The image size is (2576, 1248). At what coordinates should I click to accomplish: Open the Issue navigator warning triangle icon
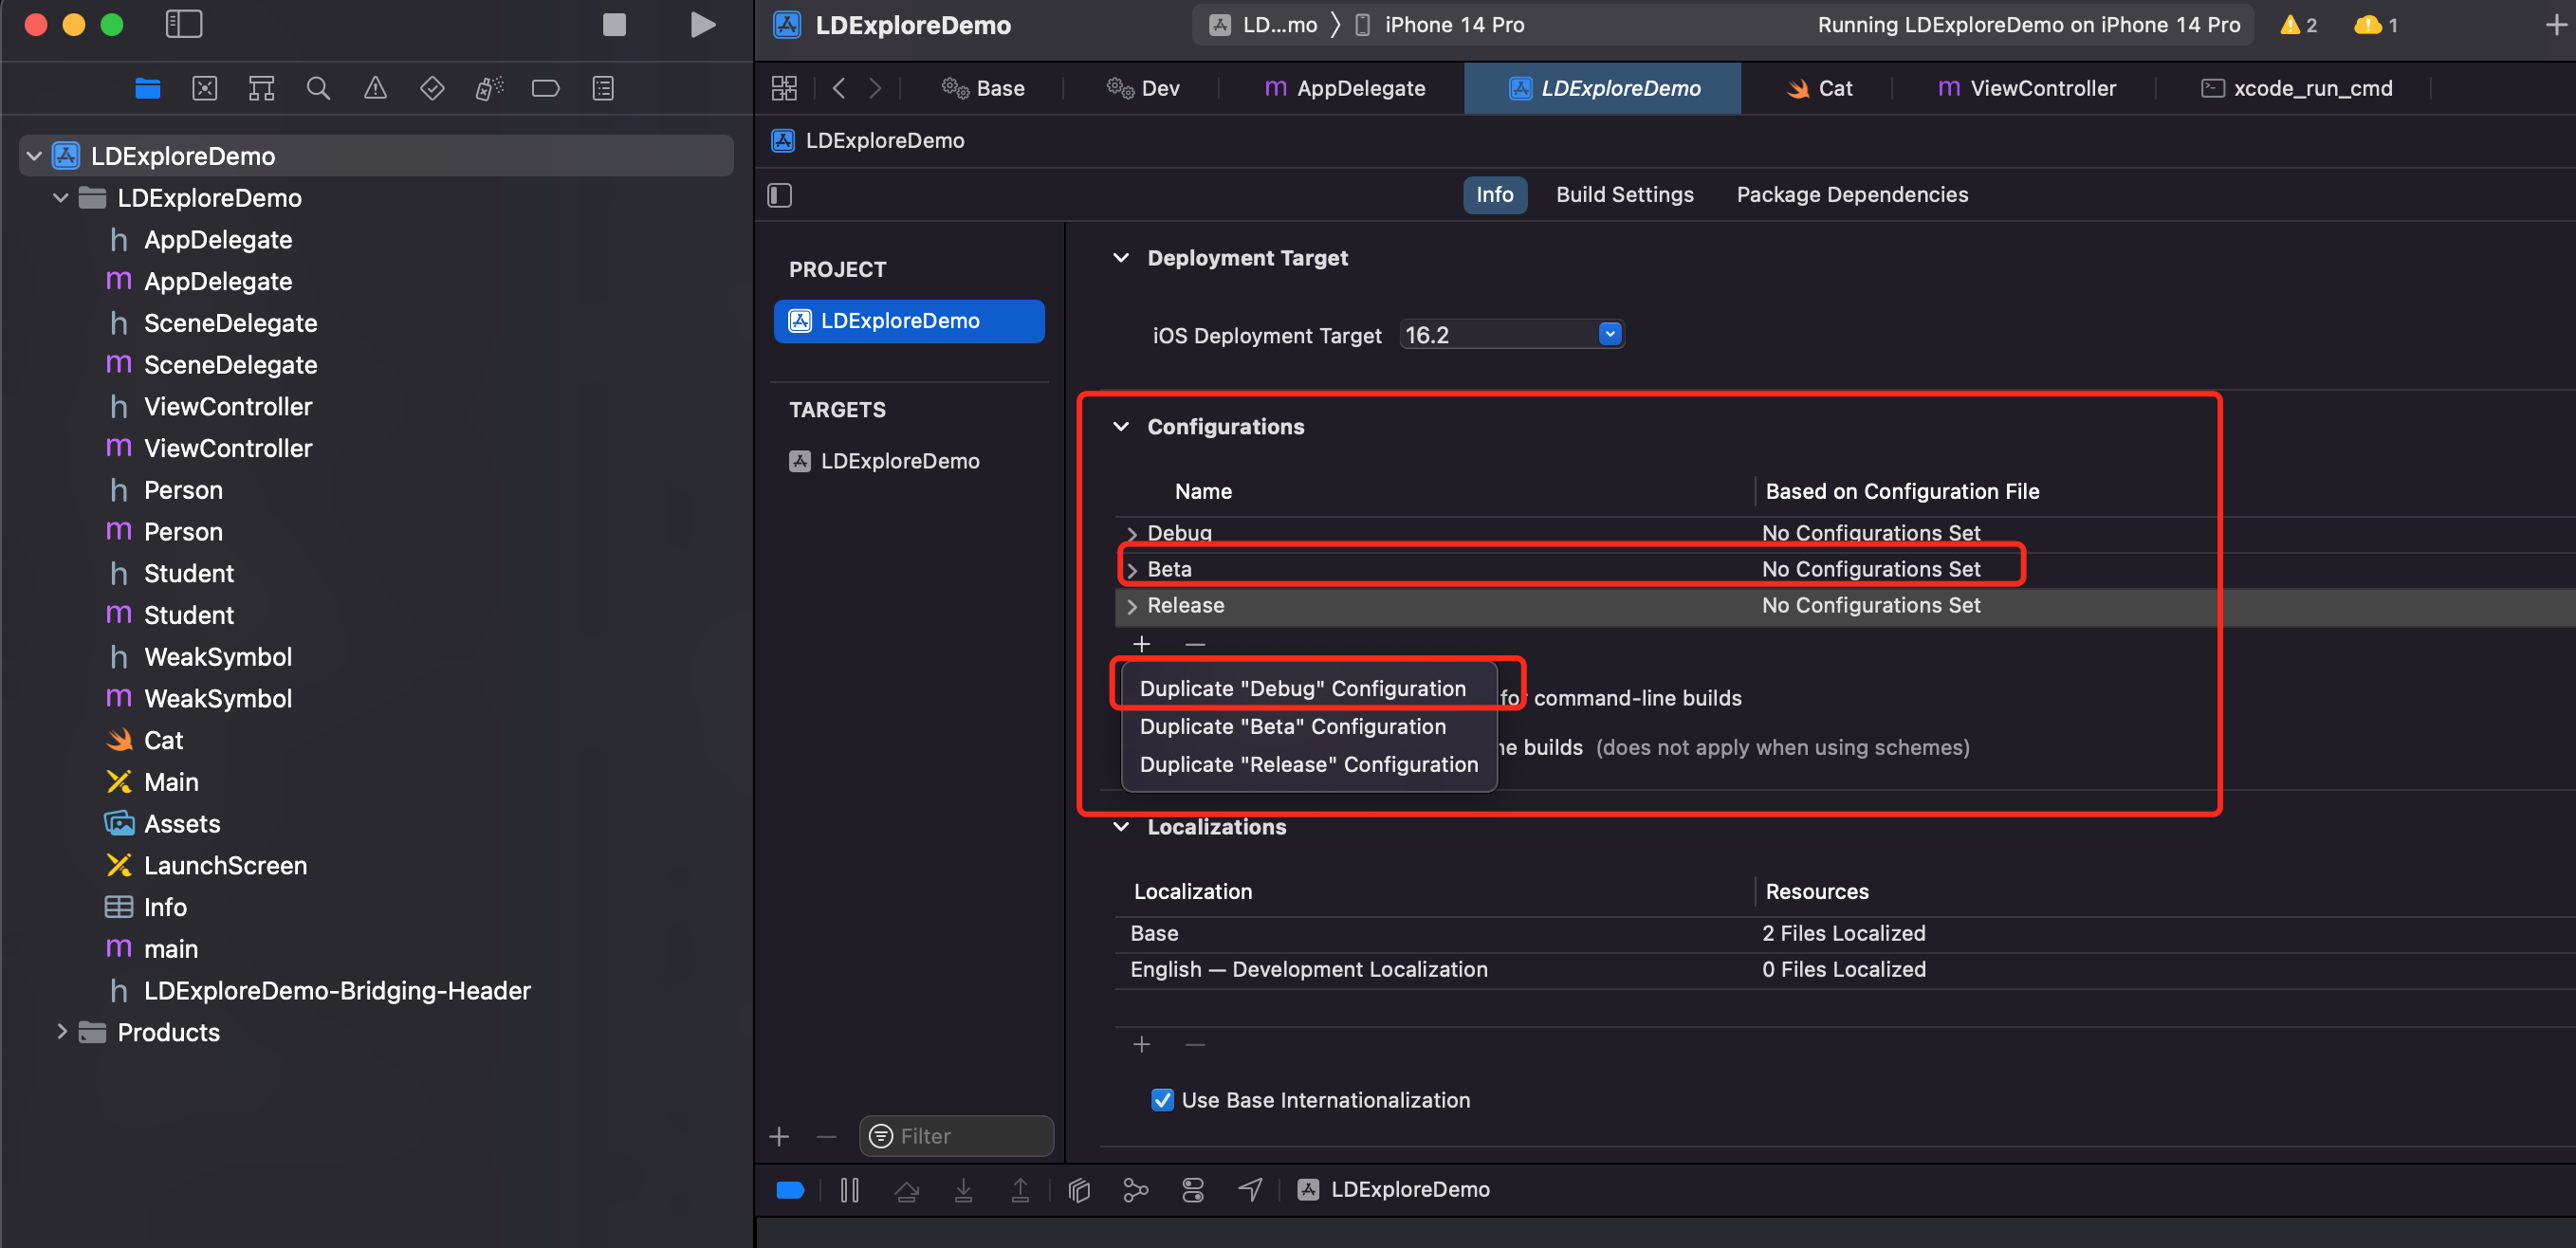coord(375,88)
